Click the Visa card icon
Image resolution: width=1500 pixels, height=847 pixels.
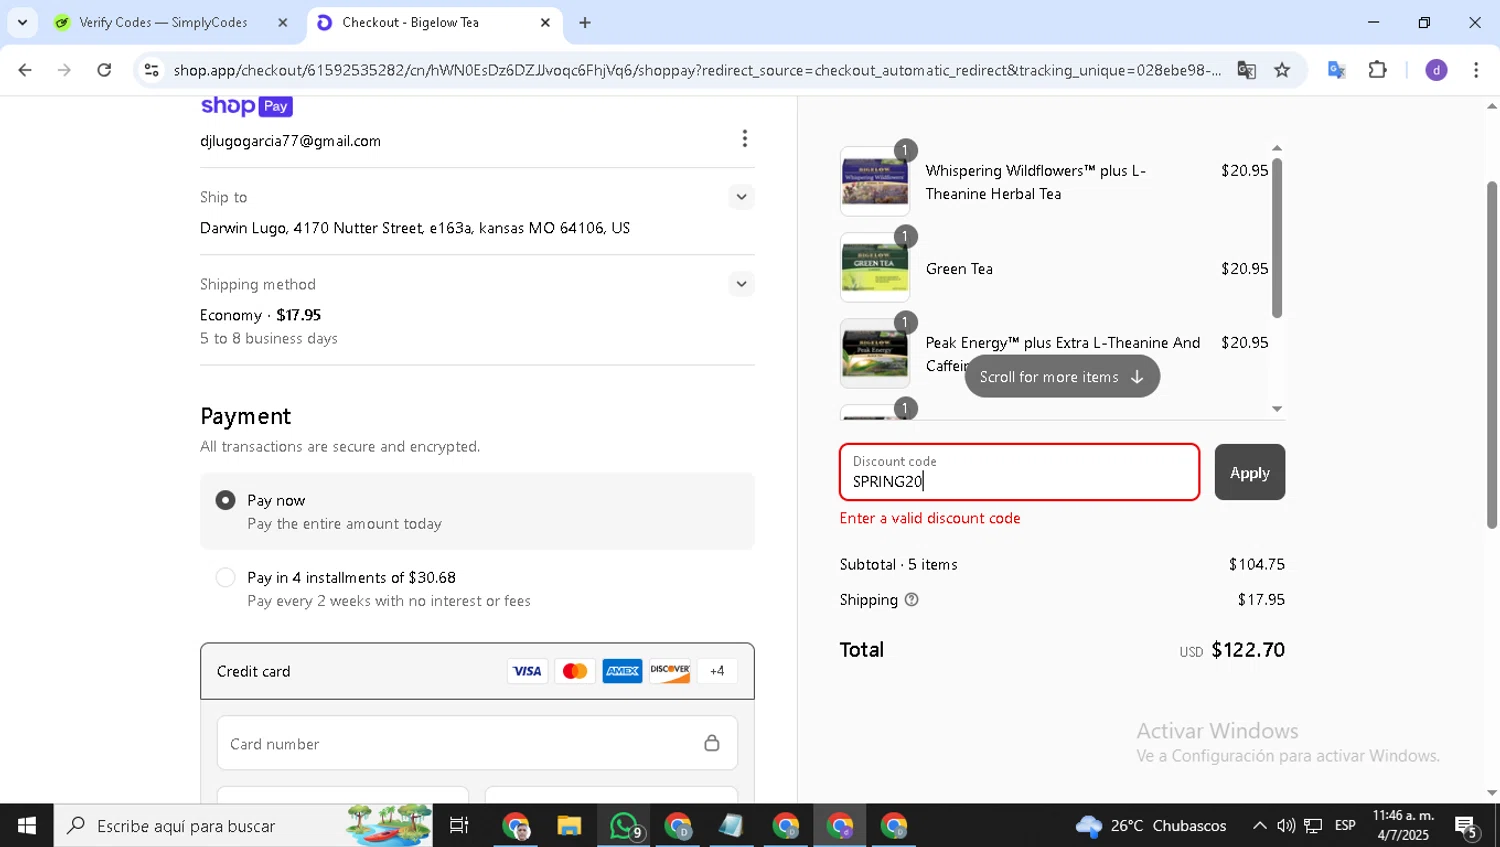tap(527, 671)
